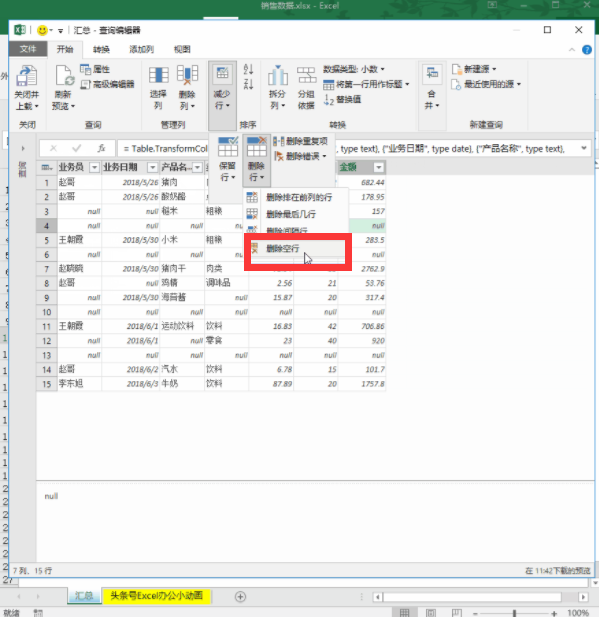Open Help question mark icon
The height and width of the screenshot is (618, 599).
pyautogui.click(x=587, y=50)
